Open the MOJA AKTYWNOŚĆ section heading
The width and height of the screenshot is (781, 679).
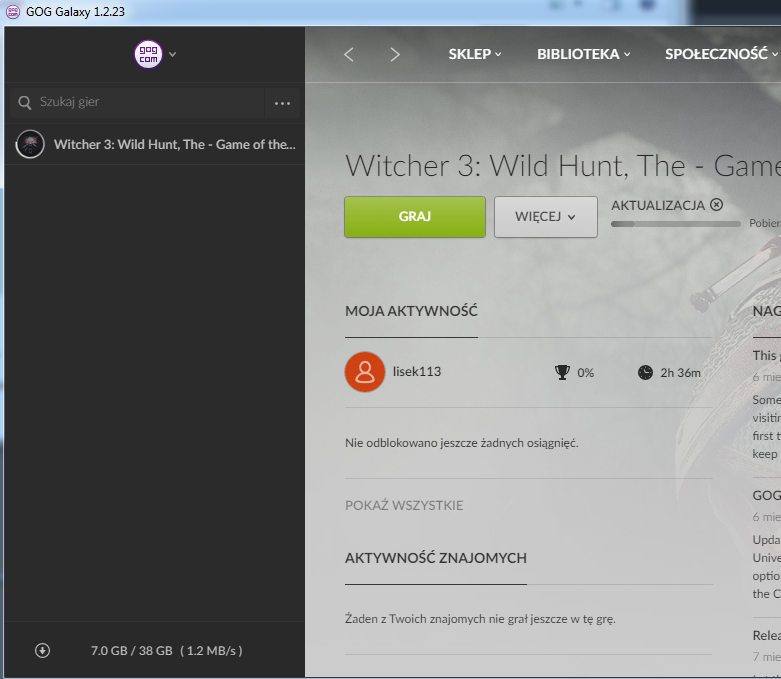point(411,311)
